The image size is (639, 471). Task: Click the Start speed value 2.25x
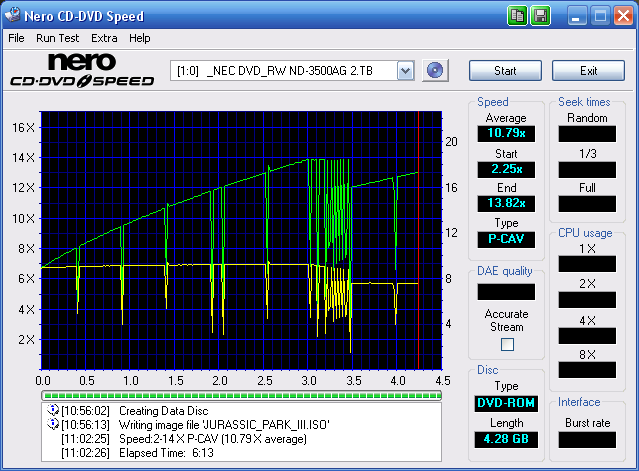click(x=506, y=169)
